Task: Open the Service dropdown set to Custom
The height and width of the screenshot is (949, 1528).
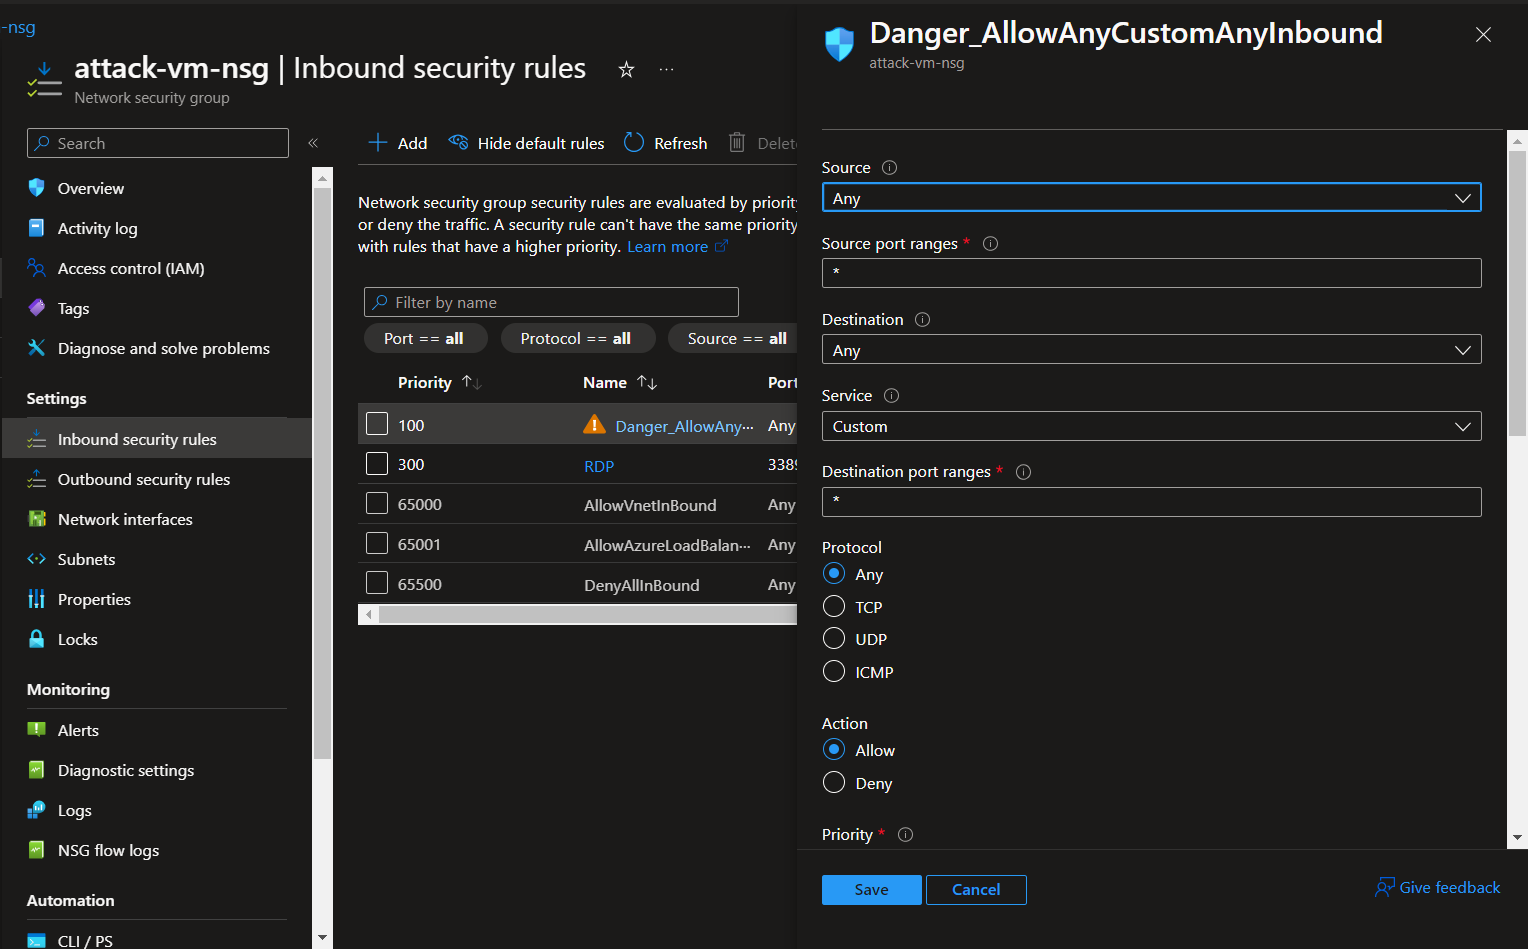Action: pos(1151,426)
